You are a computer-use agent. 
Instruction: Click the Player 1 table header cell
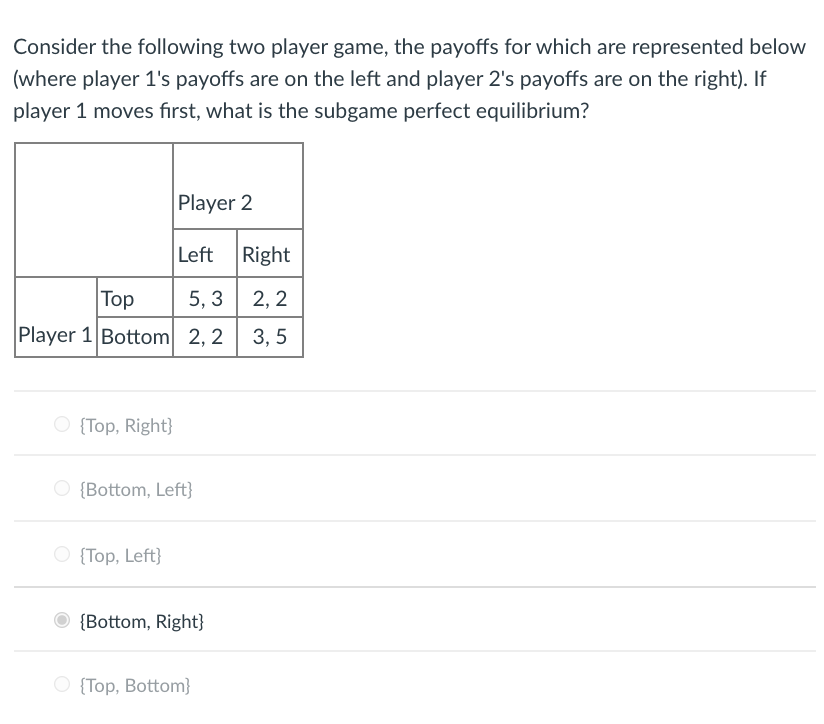[54, 335]
